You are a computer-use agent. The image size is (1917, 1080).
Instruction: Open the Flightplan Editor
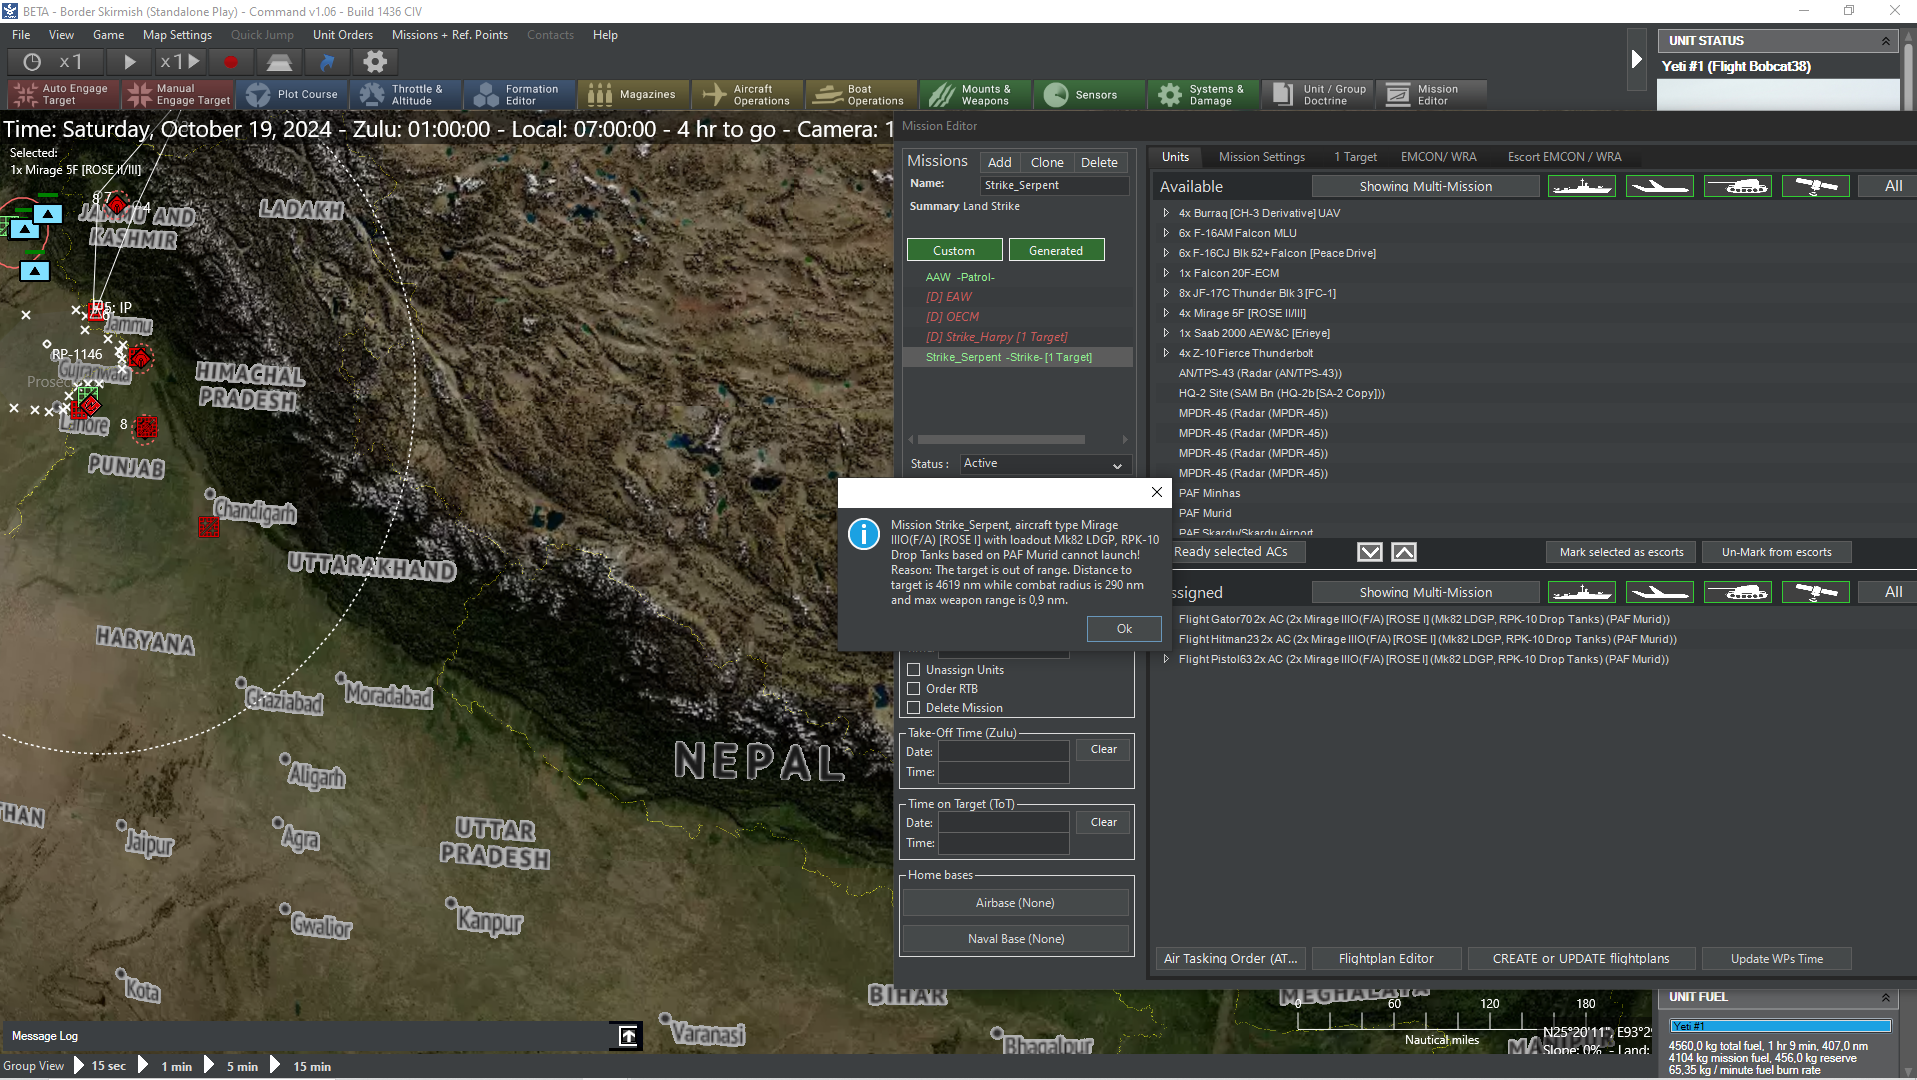[1385, 959]
